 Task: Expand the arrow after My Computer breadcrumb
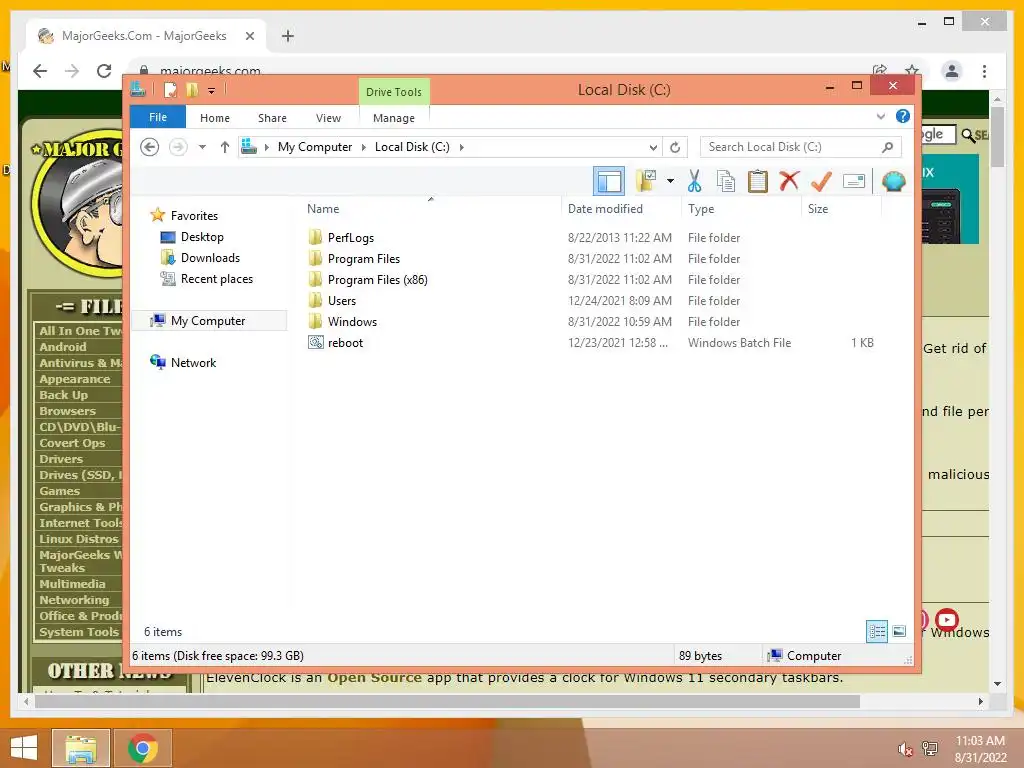point(364,148)
